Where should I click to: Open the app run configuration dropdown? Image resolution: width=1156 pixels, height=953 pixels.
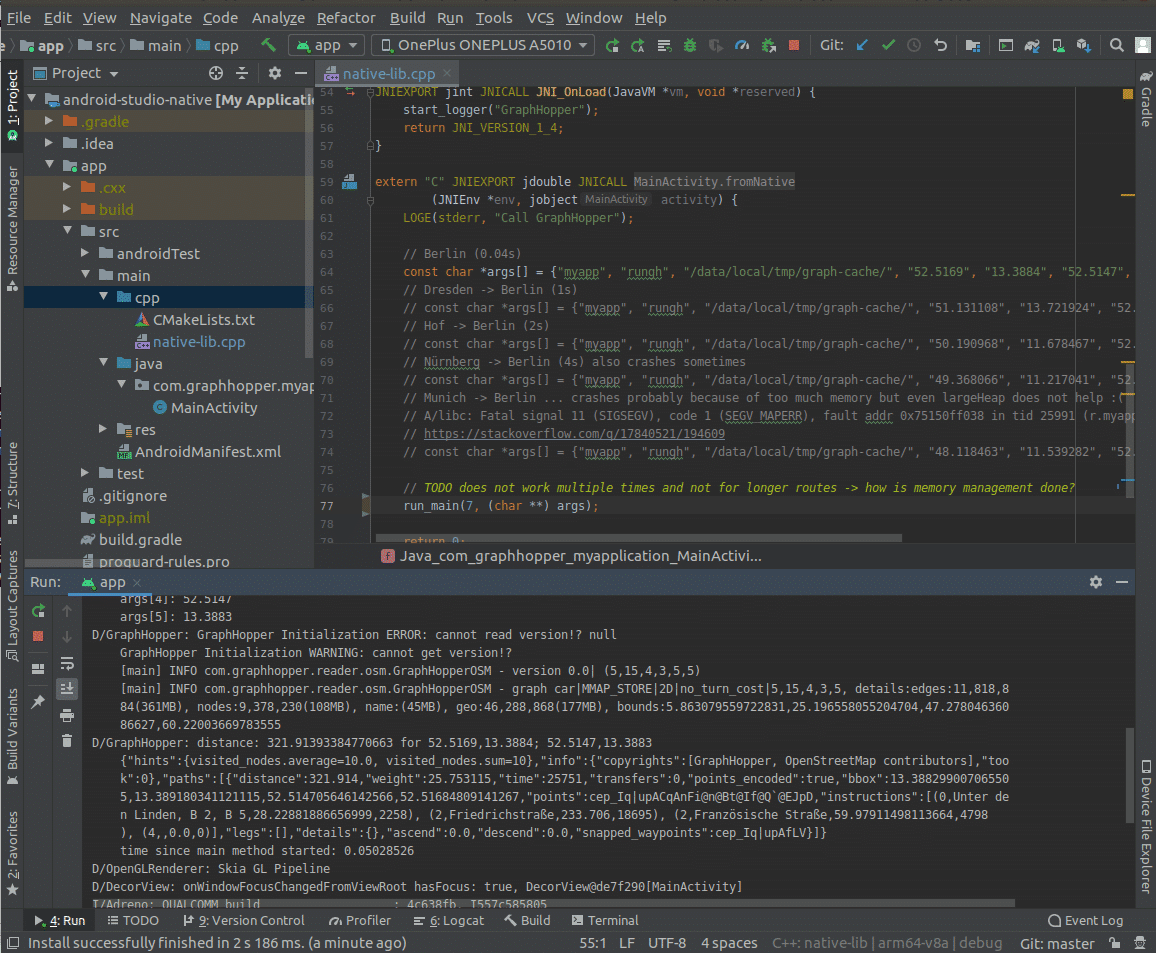326,45
